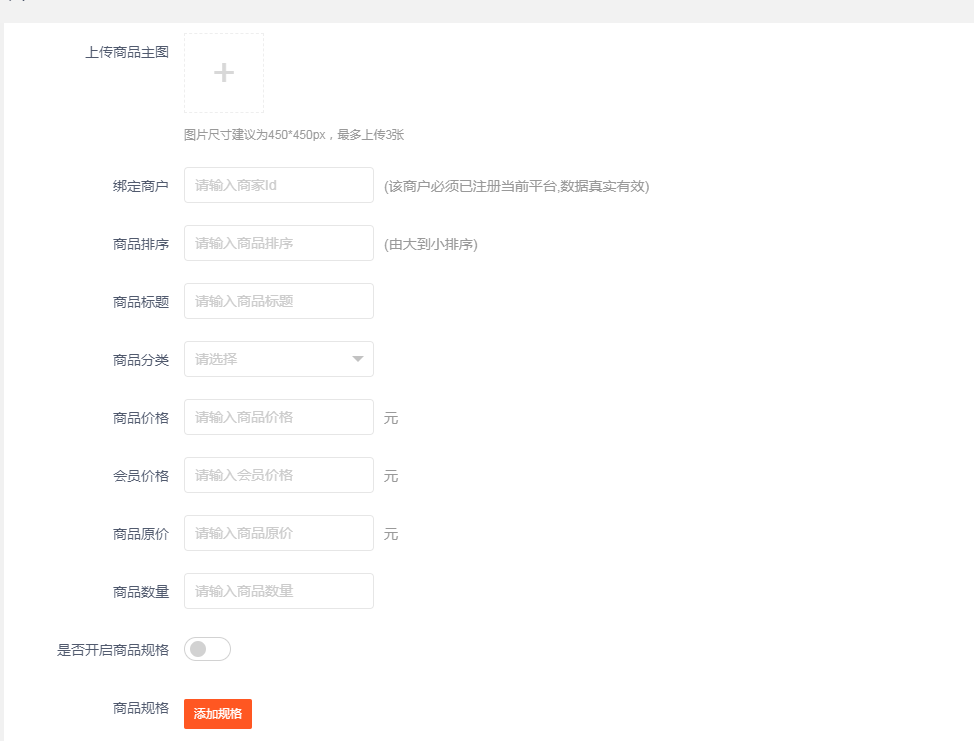Click the 商品排序 label
Viewport: 974px width, 741px height.
click(141, 244)
